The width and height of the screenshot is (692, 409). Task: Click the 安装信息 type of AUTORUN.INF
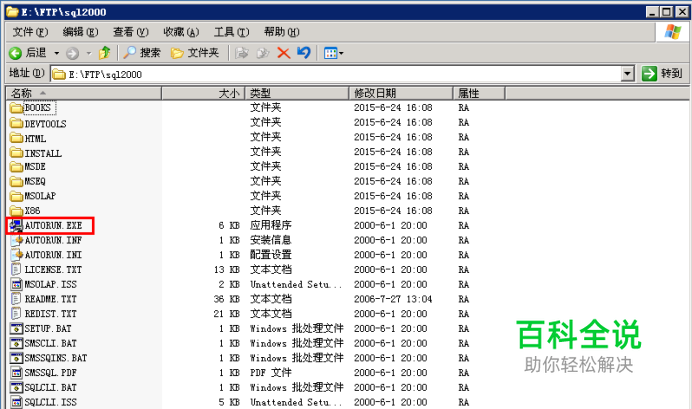[x=271, y=240]
